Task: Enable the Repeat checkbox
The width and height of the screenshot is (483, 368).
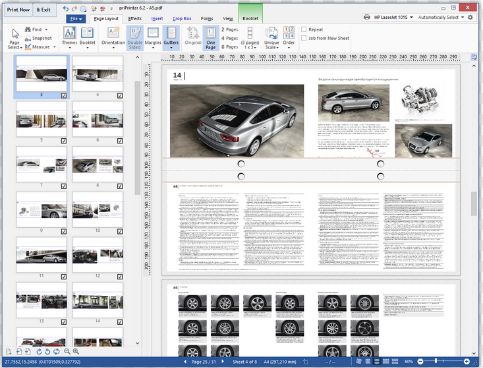Action: point(304,29)
